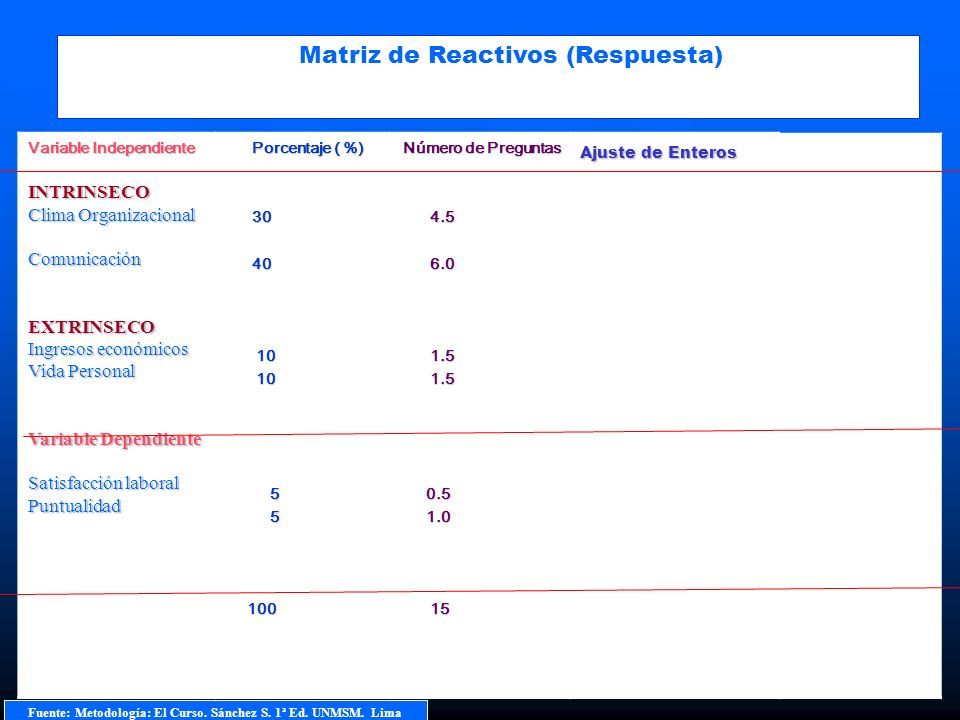Click '1.5' in the Vida Personal row
Image resolution: width=960 pixels, height=720 pixels.
(443, 379)
